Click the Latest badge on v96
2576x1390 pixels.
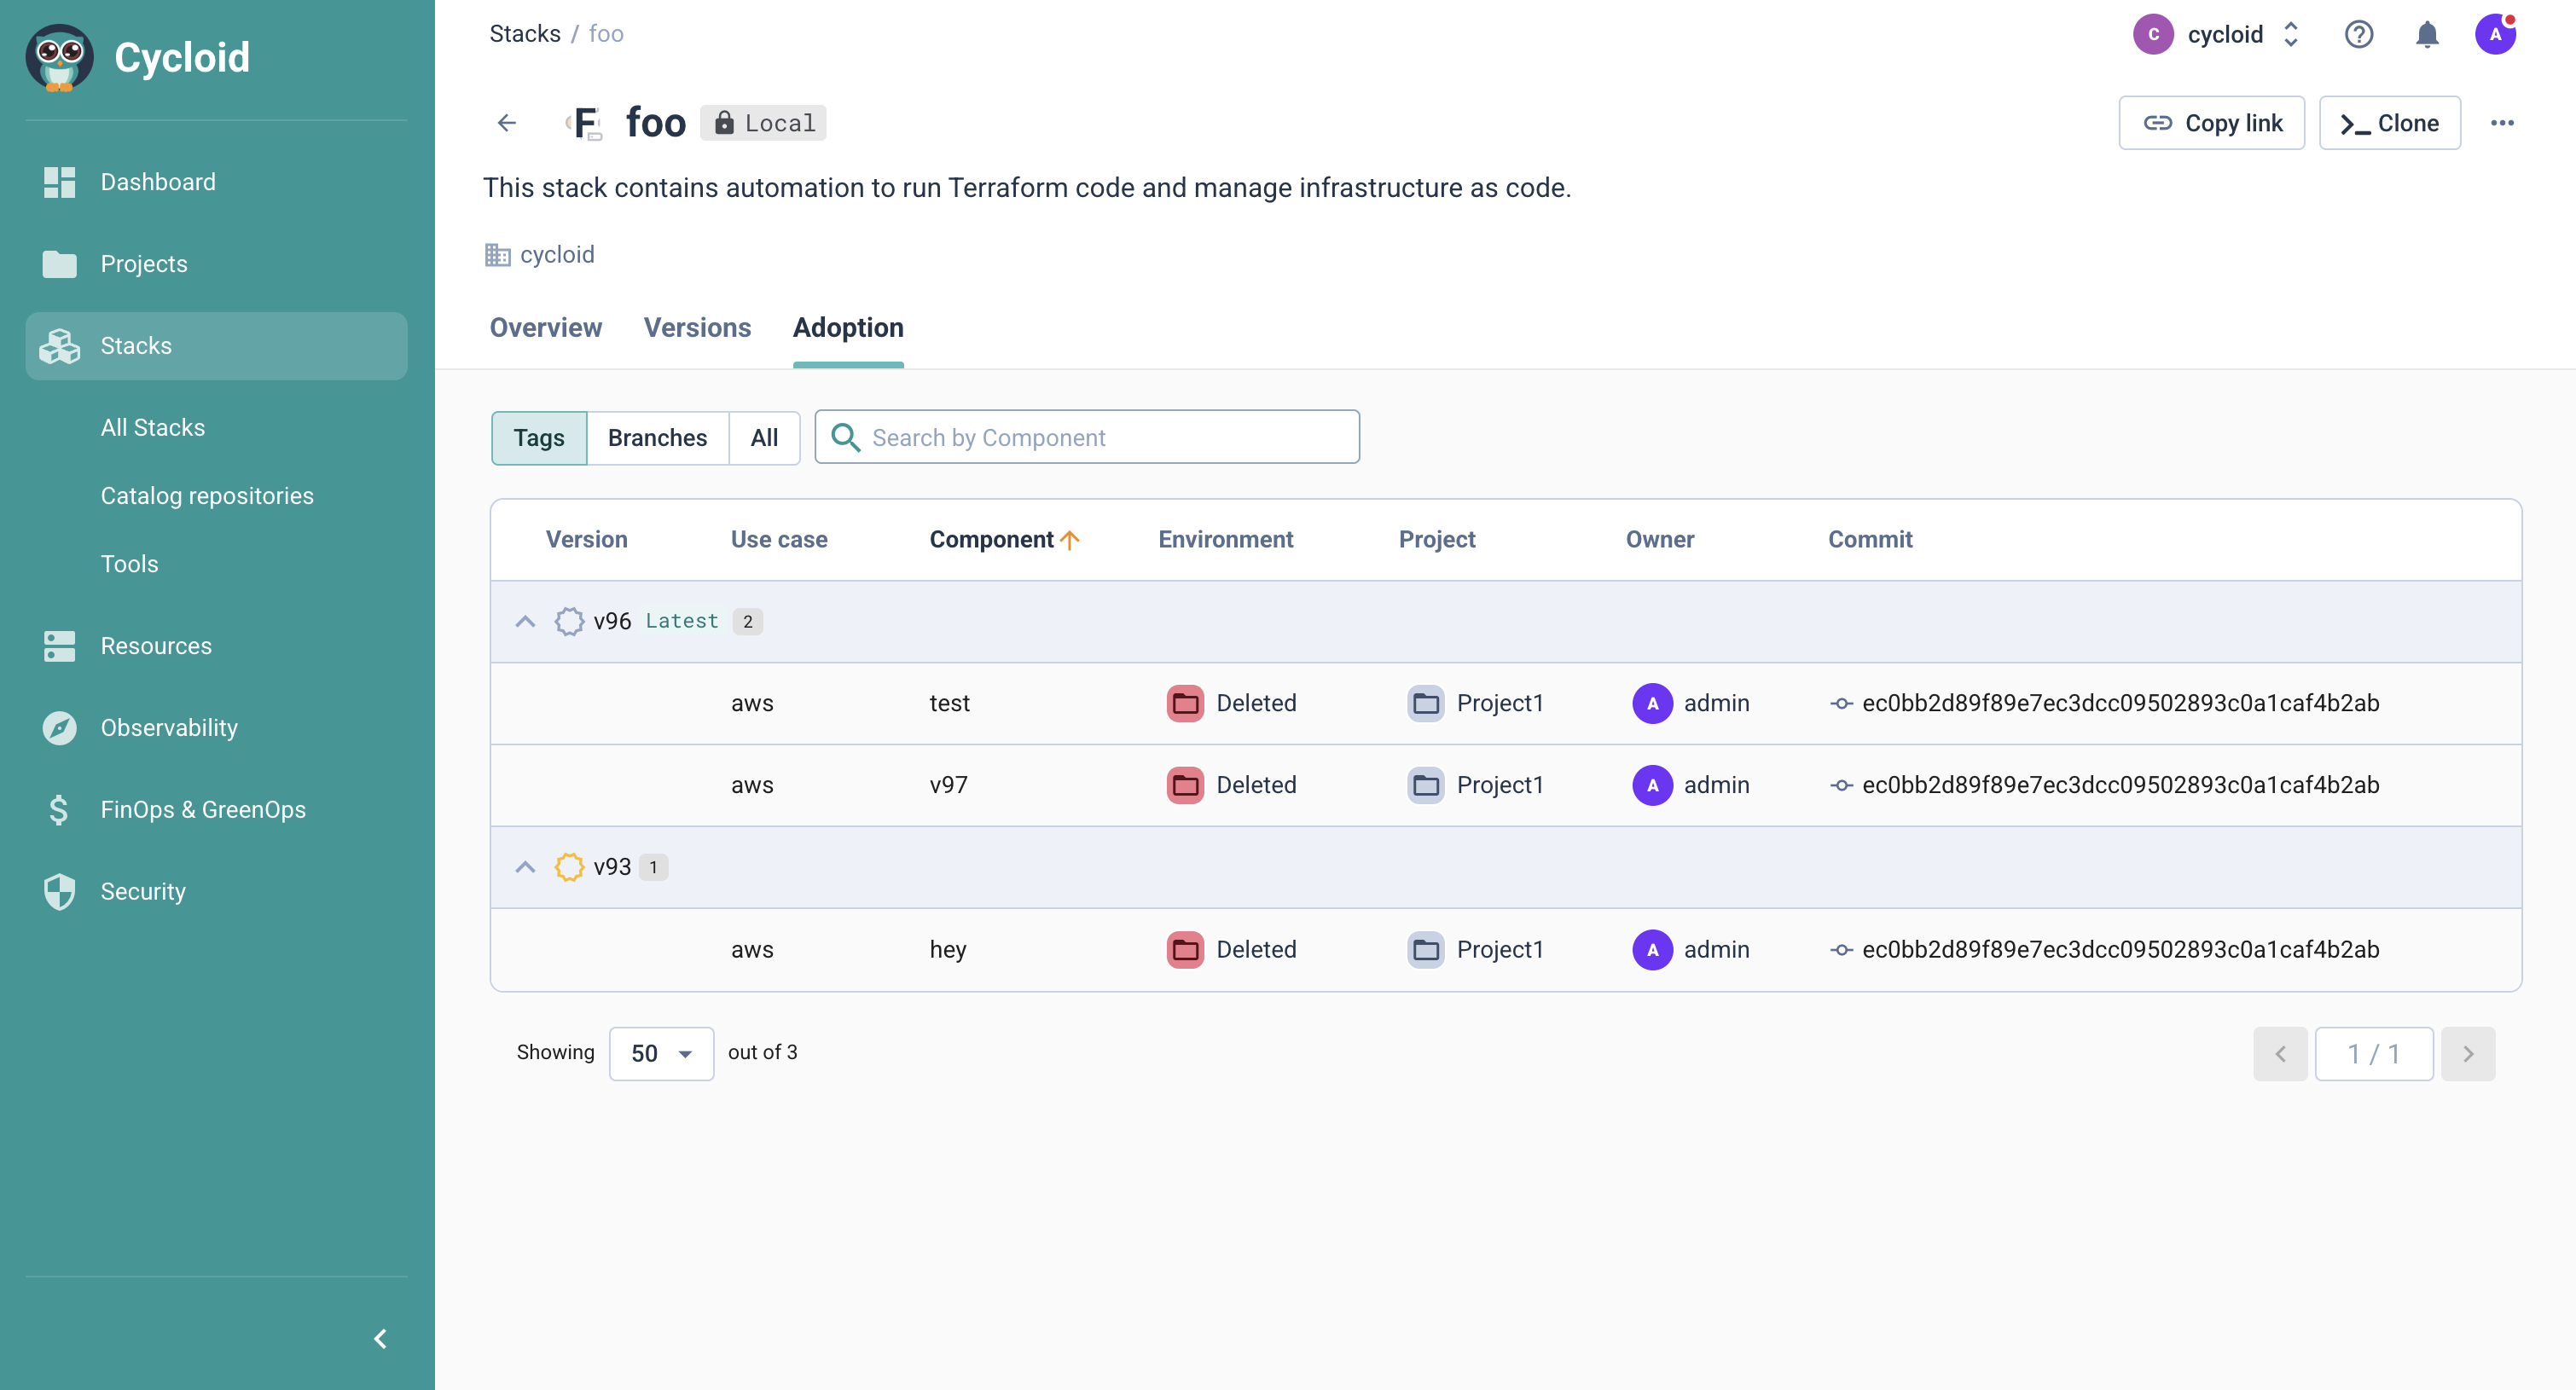(x=682, y=621)
